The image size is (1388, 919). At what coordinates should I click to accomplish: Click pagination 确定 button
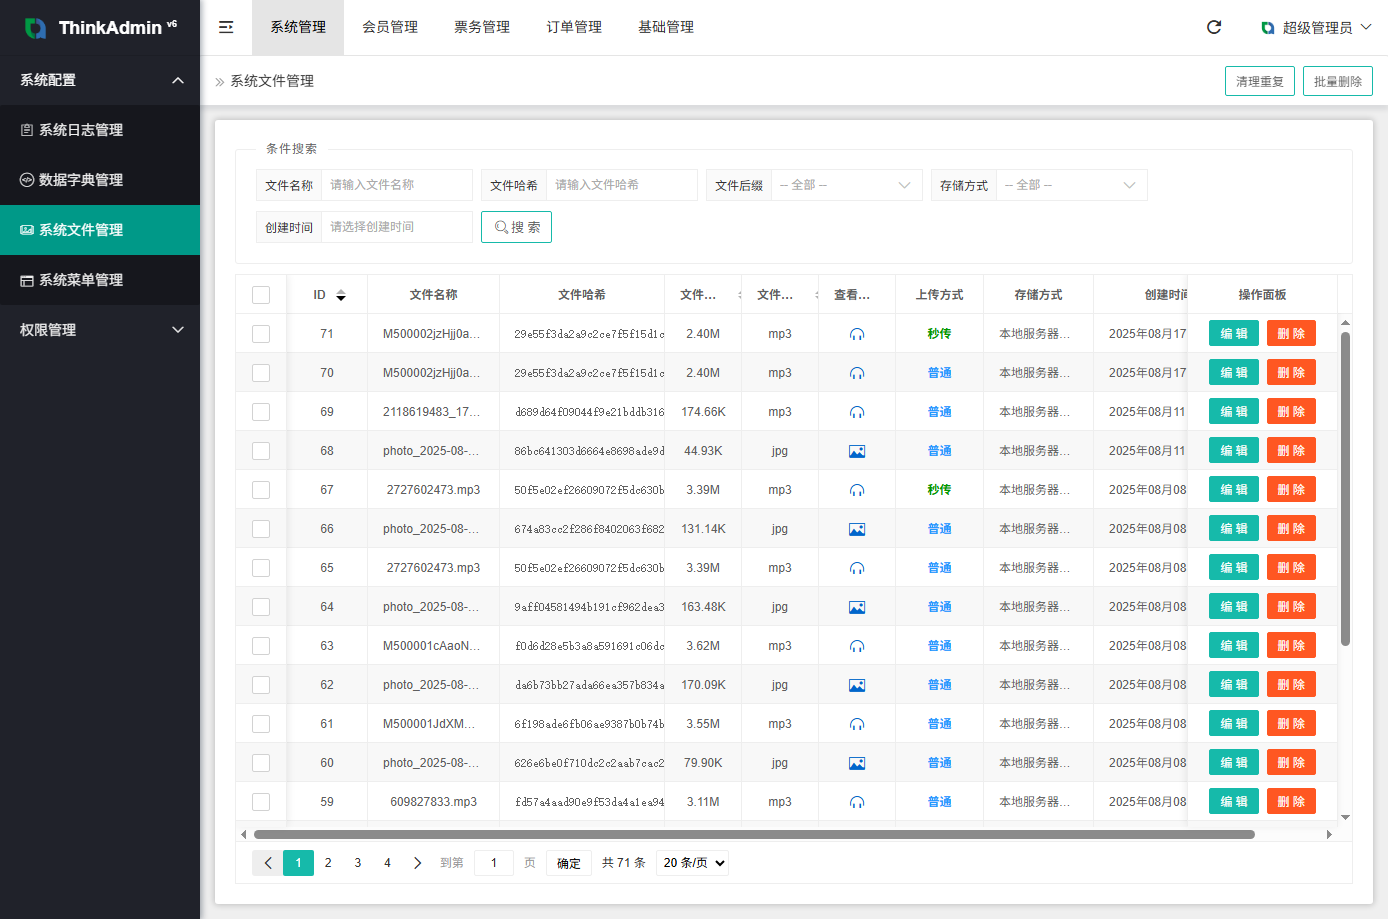point(569,863)
